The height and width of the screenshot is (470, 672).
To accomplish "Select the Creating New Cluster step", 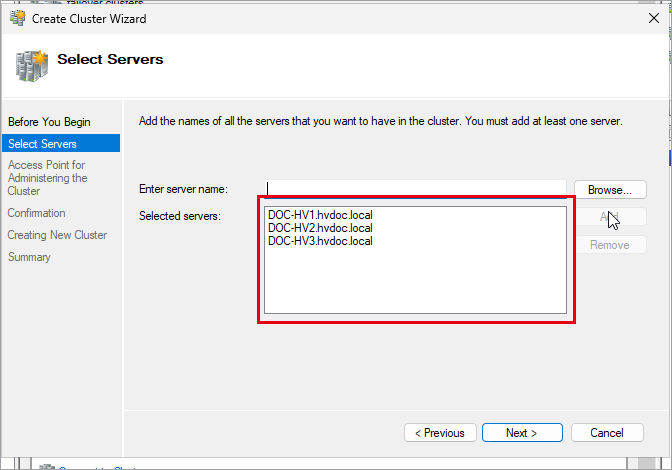I will [x=57, y=235].
